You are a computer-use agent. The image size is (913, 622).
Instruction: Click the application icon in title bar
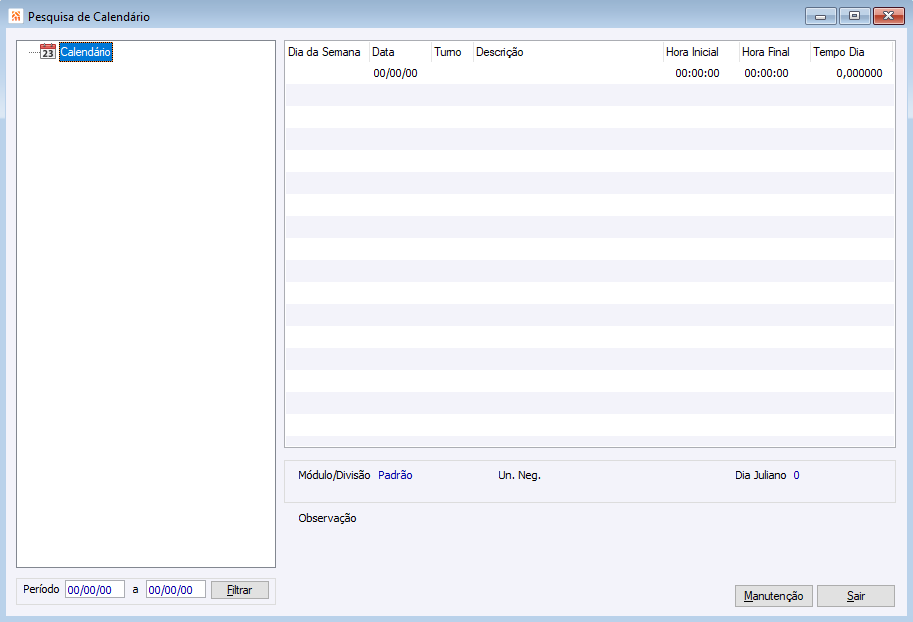click(16, 16)
